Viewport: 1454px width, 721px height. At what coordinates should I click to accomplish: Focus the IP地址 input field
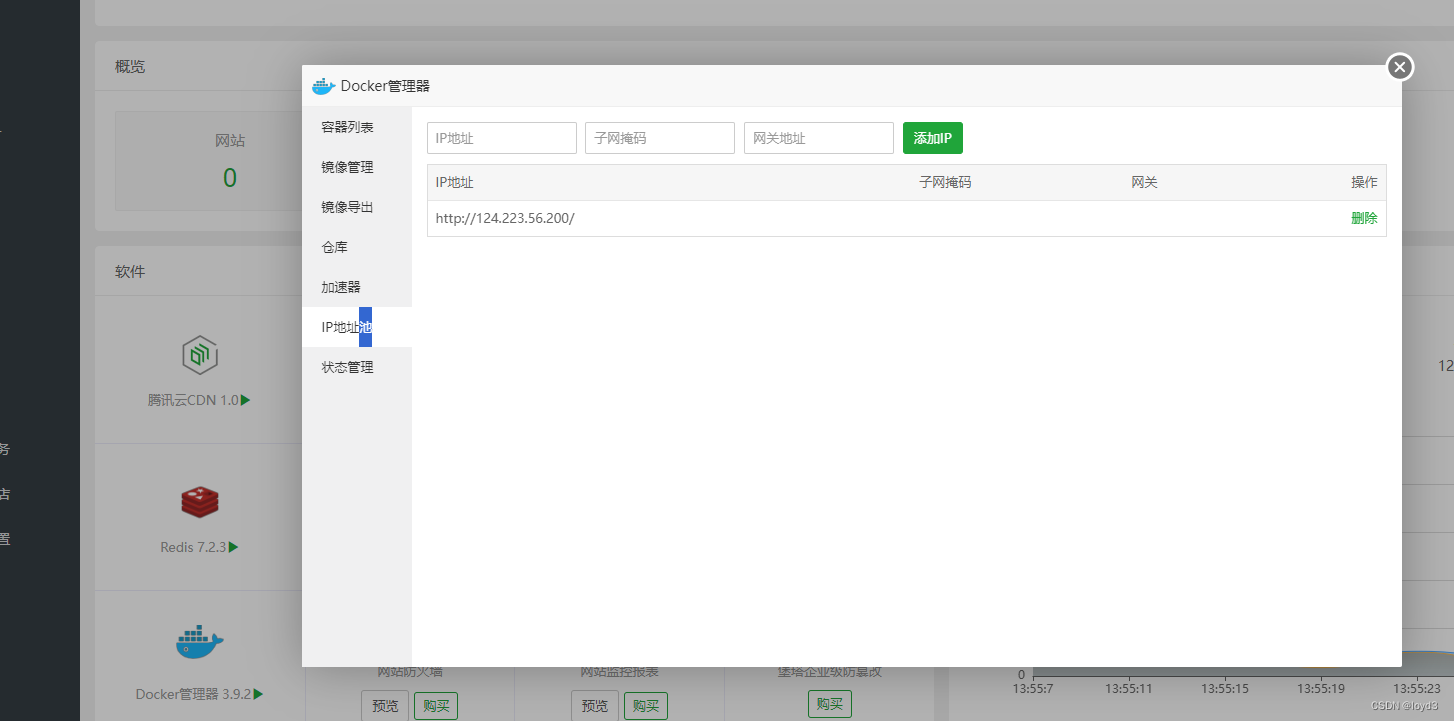click(x=502, y=138)
